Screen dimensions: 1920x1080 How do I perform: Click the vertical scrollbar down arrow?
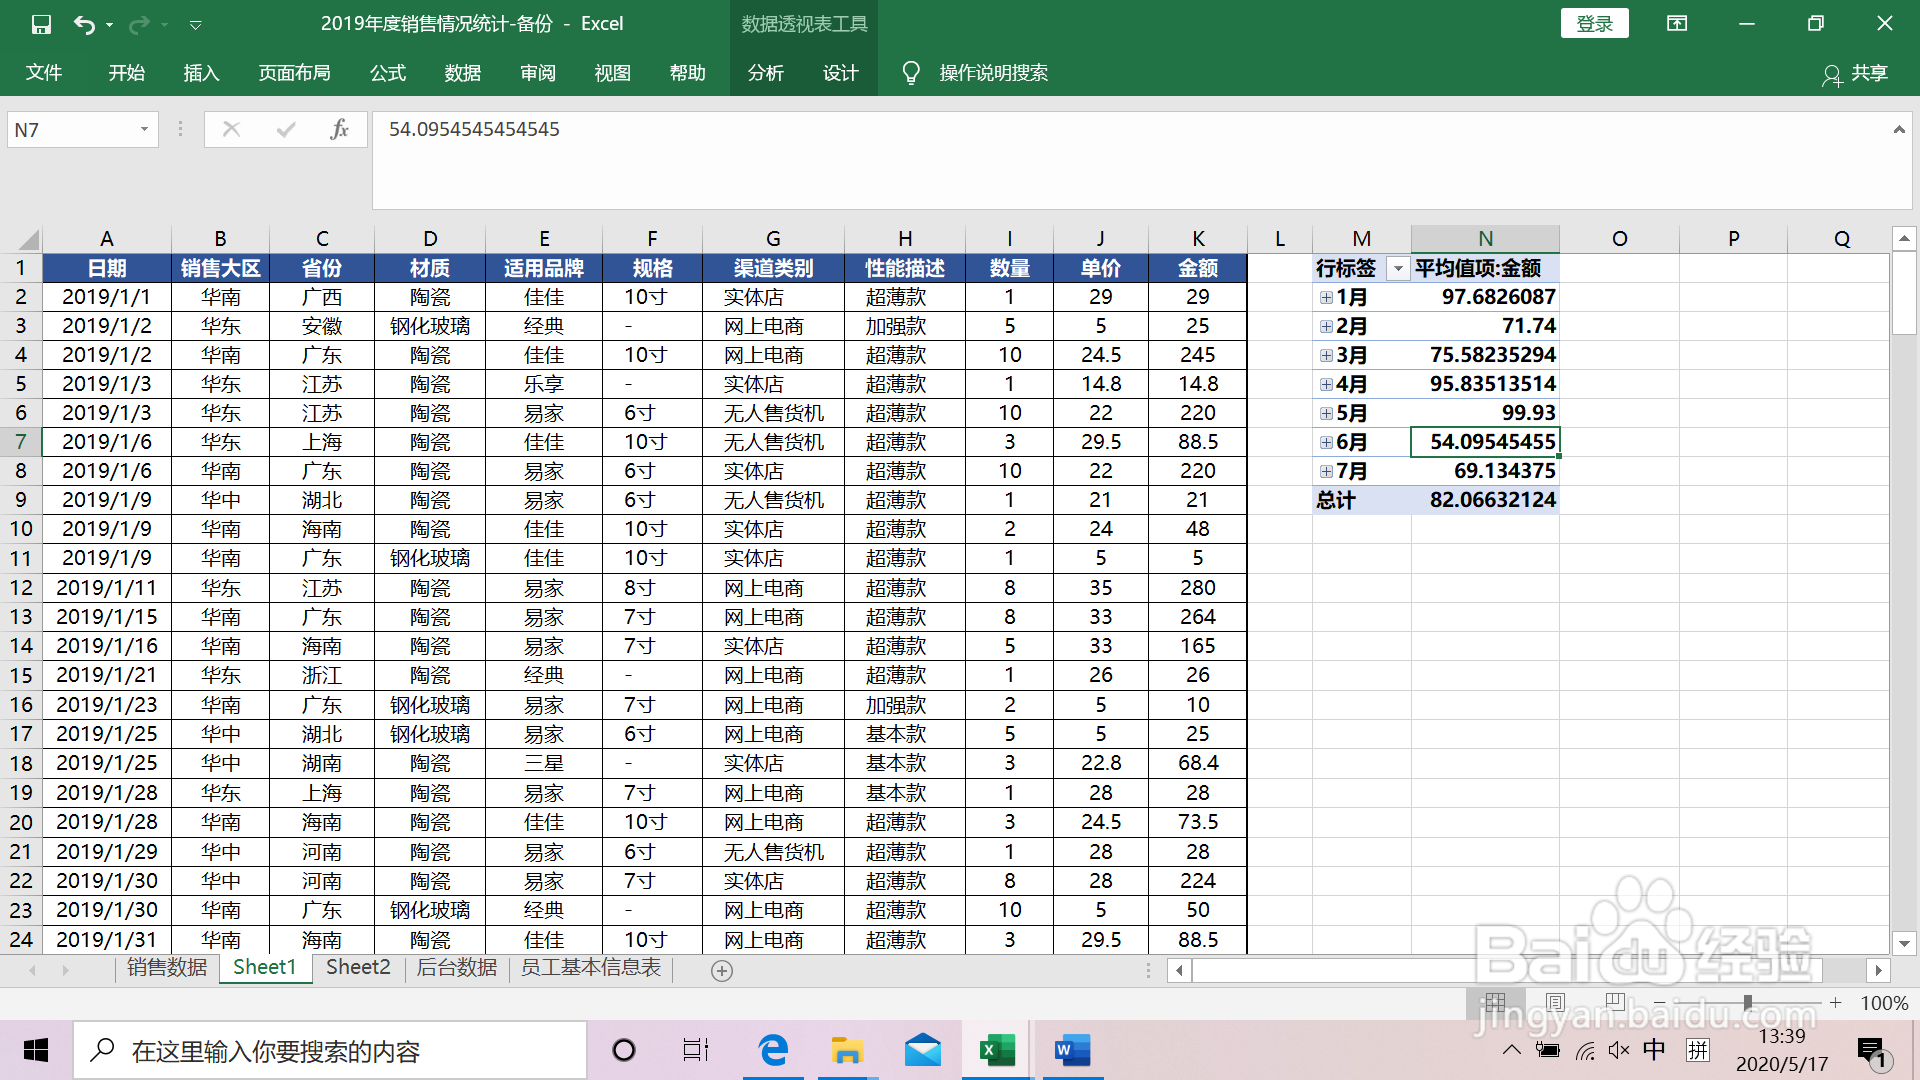click(x=1904, y=943)
